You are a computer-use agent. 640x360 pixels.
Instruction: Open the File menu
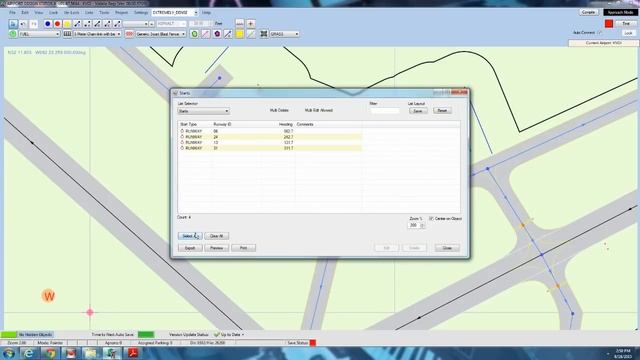pos(13,13)
